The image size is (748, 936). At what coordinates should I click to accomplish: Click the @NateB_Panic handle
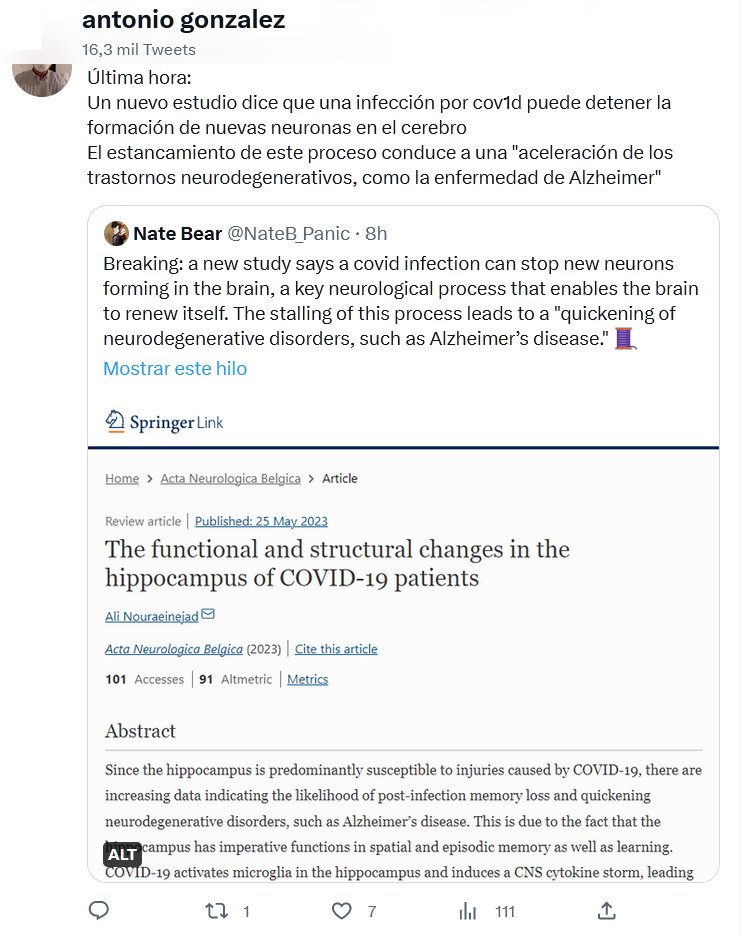pyautogui.click(x=289, y=234)
